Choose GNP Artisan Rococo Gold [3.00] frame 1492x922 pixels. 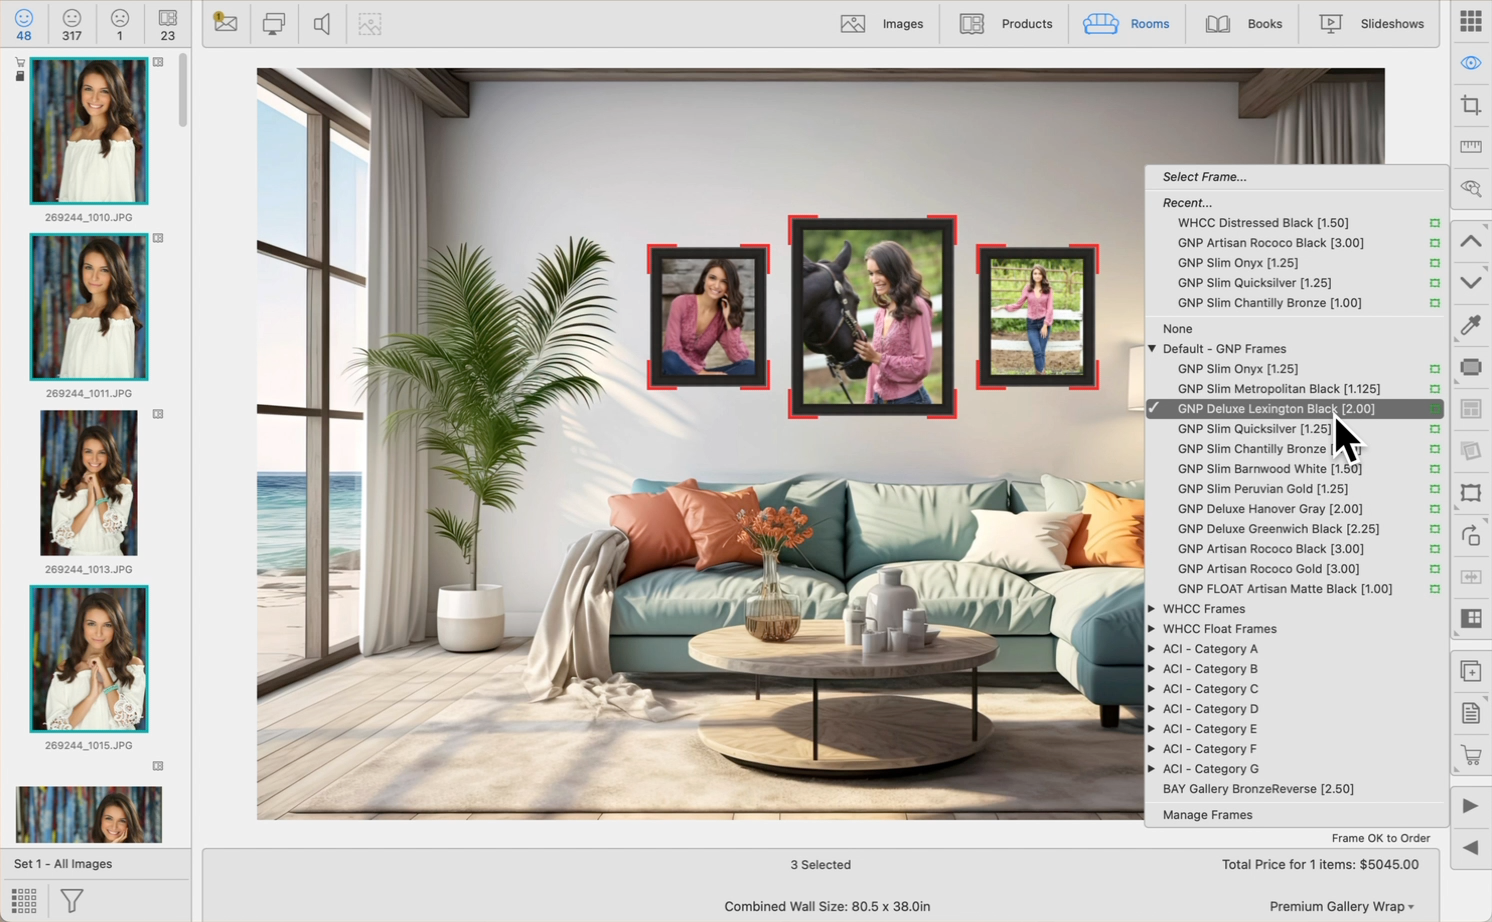pyautogui.click(x=1268, y=569)
